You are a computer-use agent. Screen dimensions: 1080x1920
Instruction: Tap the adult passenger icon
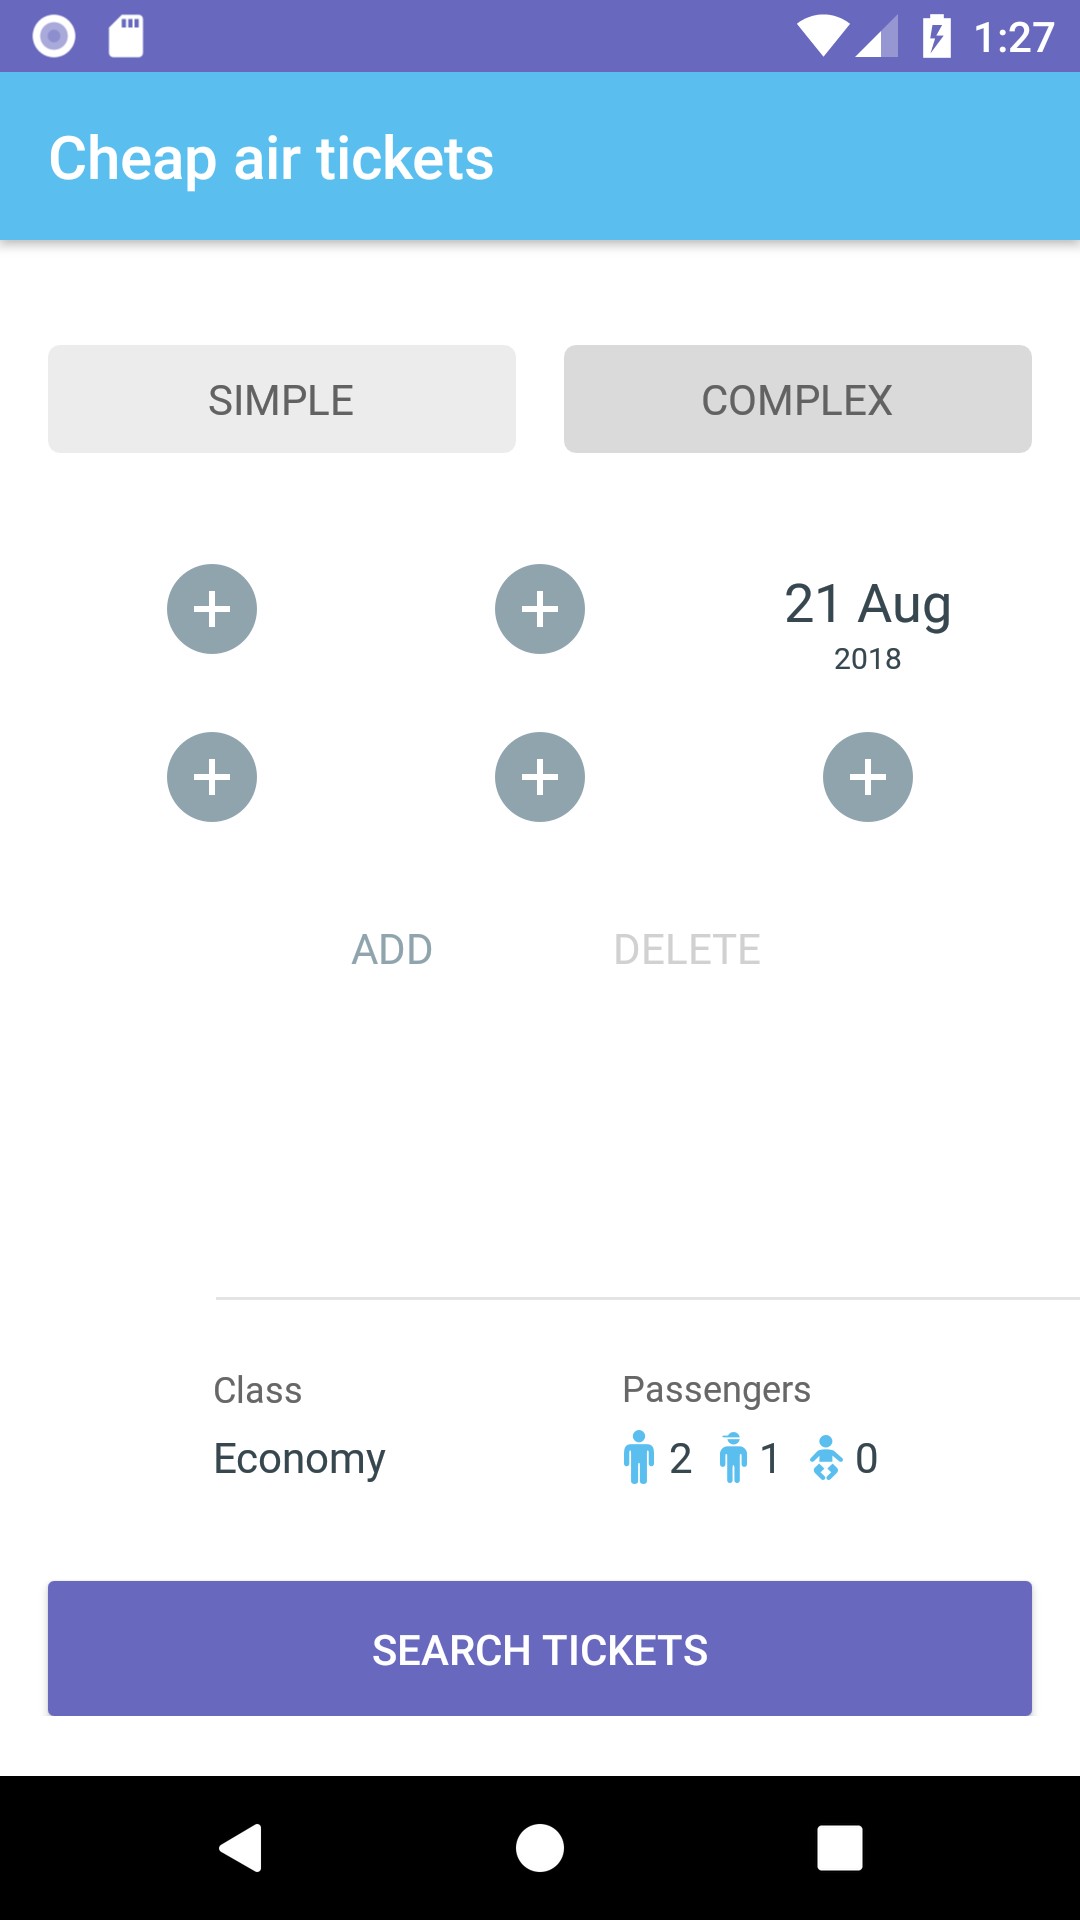coord(638,1457)
